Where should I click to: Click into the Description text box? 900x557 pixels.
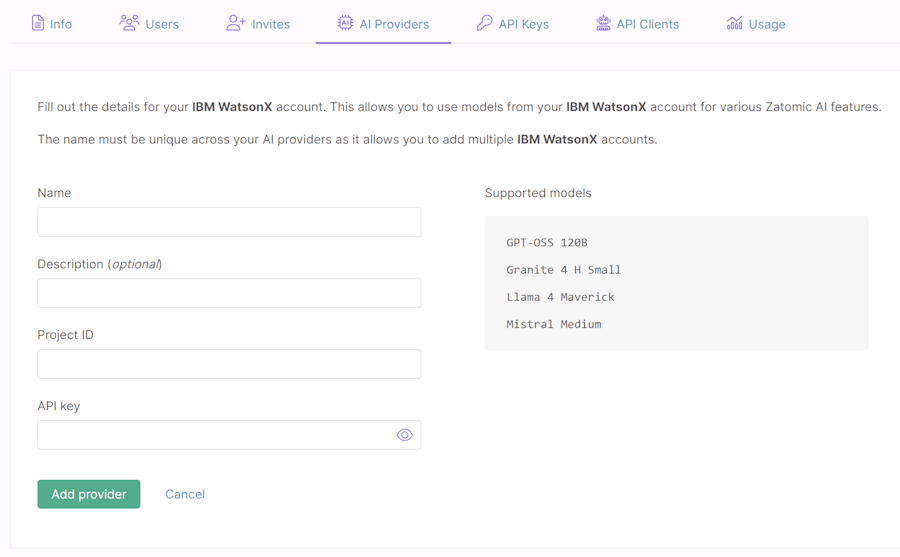[x=229, y=293]
